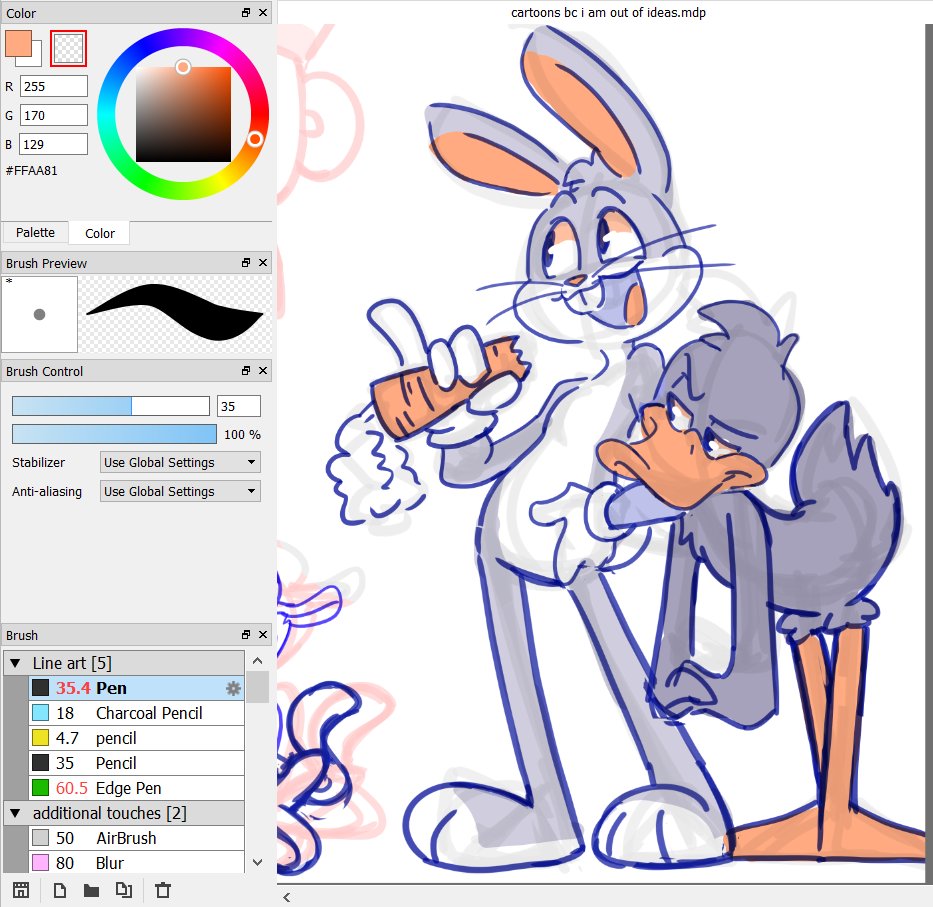Image resolution: width=933 pixels, height=907 pixels.
Task: Select the Edge Pen brush
Action: (137, 788)
